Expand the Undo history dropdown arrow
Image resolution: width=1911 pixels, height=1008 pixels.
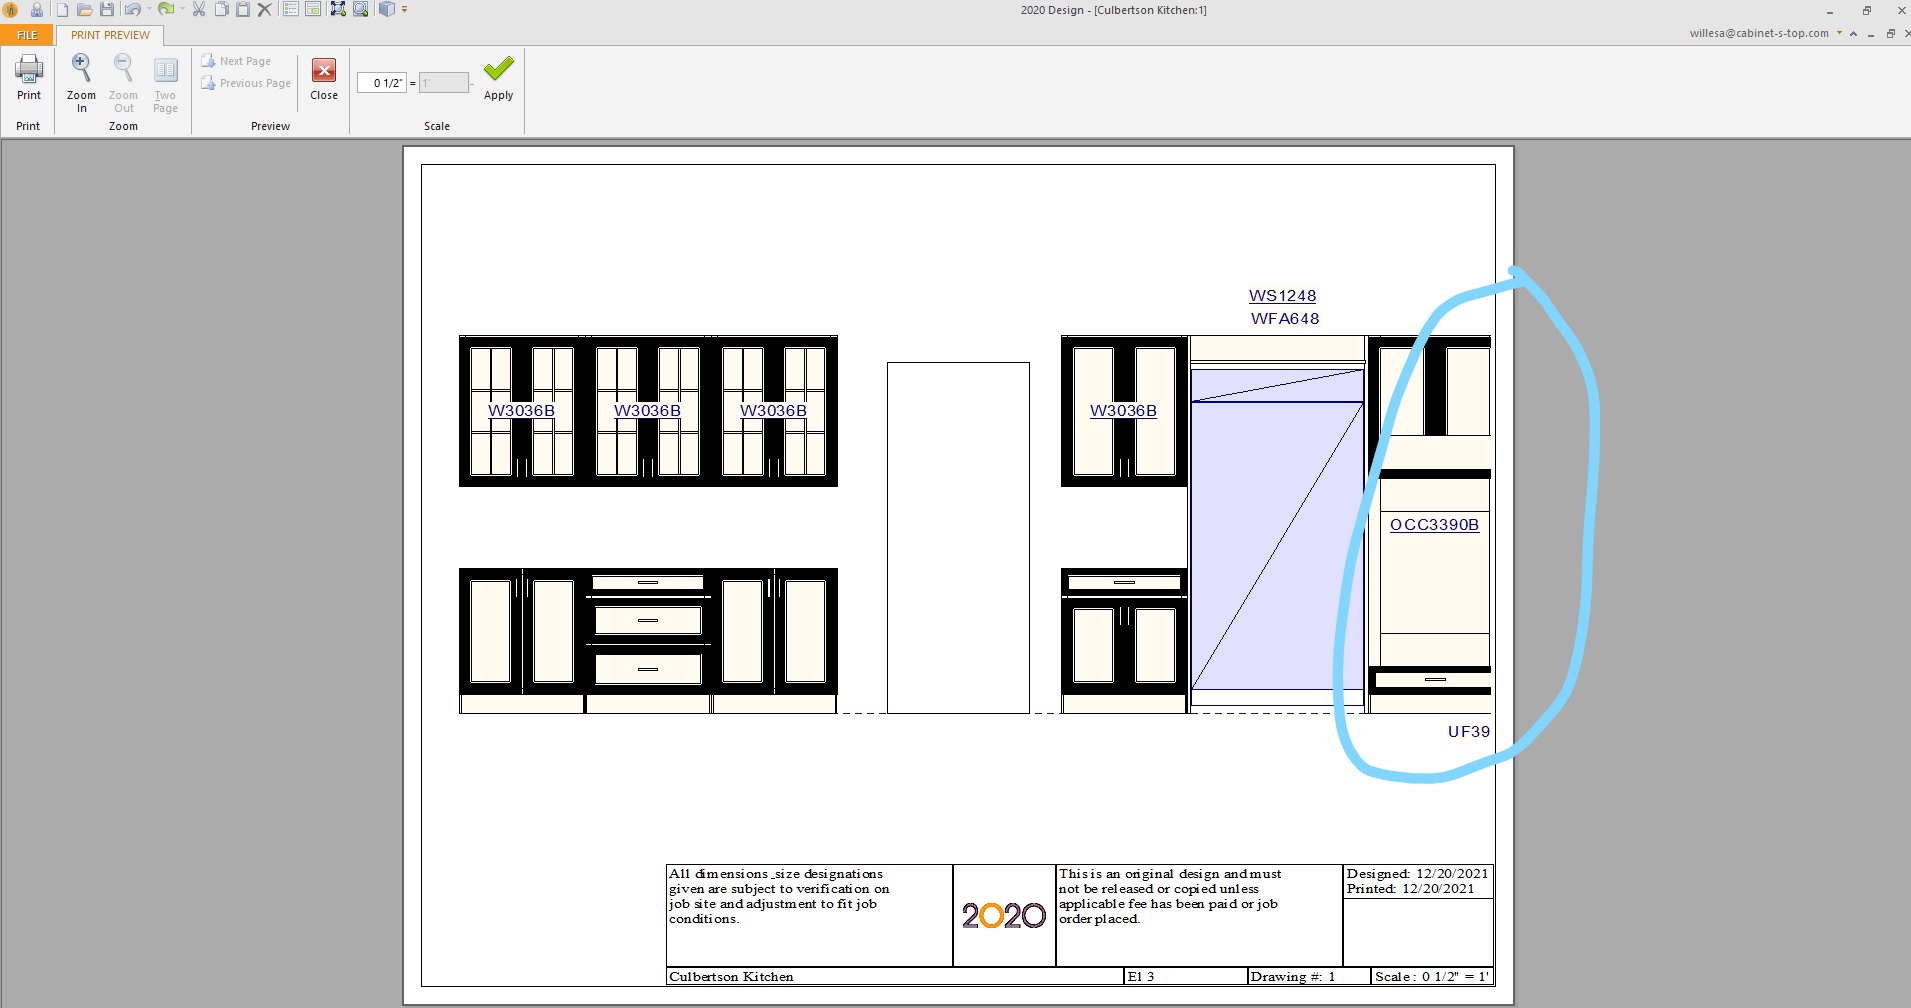point(149,10)
